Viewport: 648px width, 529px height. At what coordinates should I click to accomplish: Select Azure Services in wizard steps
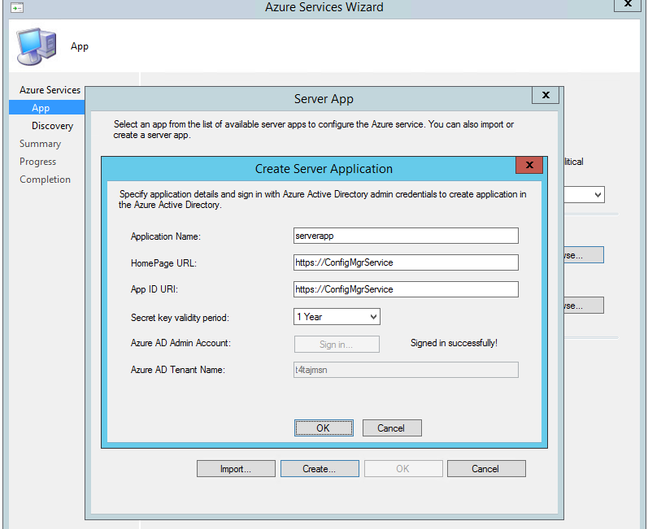coord(50,90)
